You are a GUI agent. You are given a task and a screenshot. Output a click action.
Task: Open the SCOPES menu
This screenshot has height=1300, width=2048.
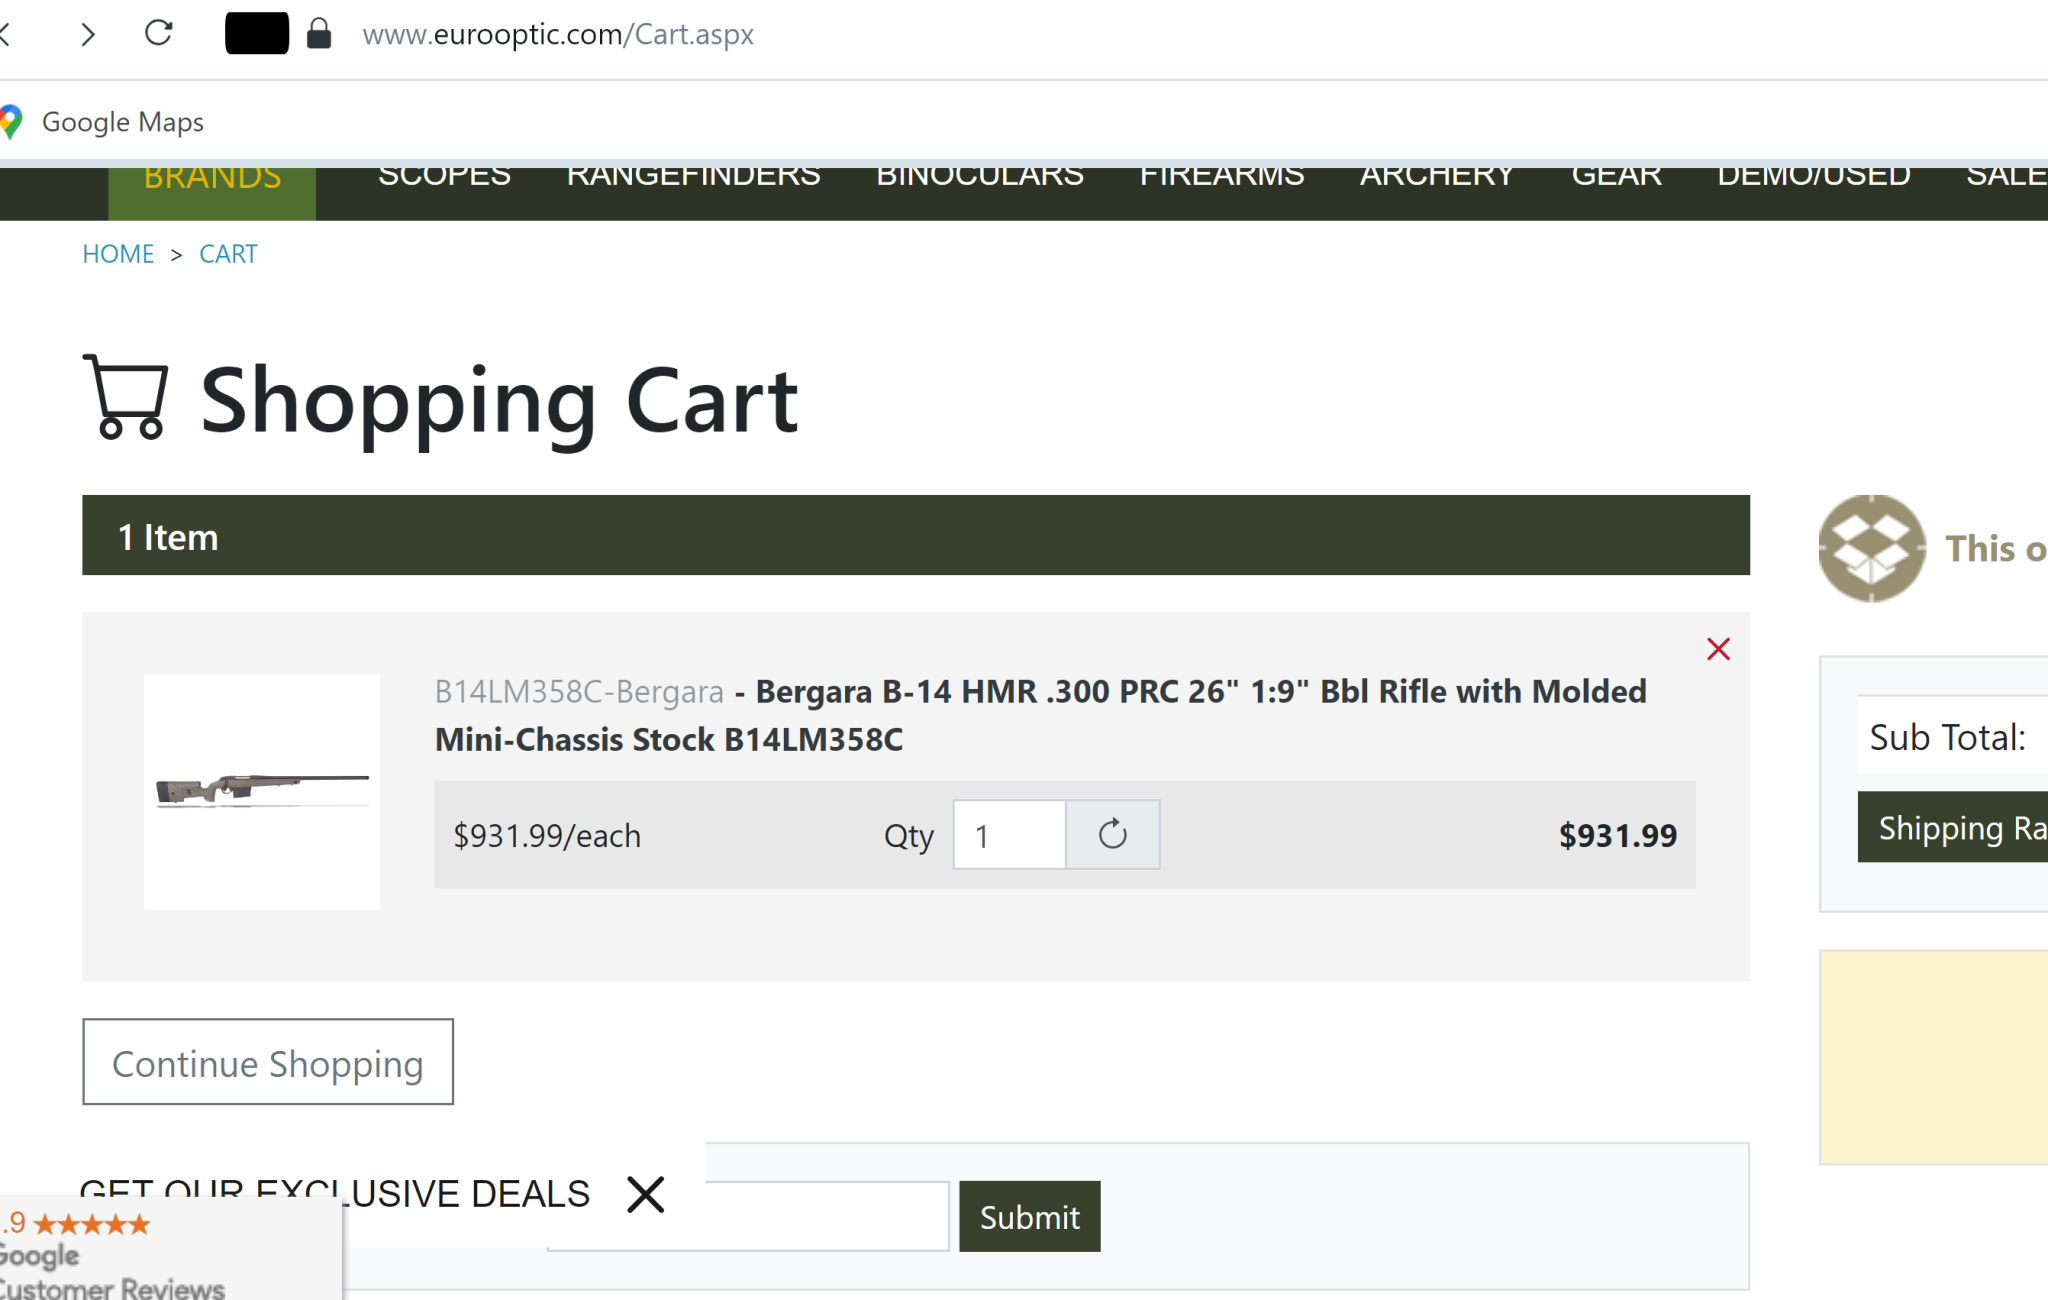pos(444,176)
